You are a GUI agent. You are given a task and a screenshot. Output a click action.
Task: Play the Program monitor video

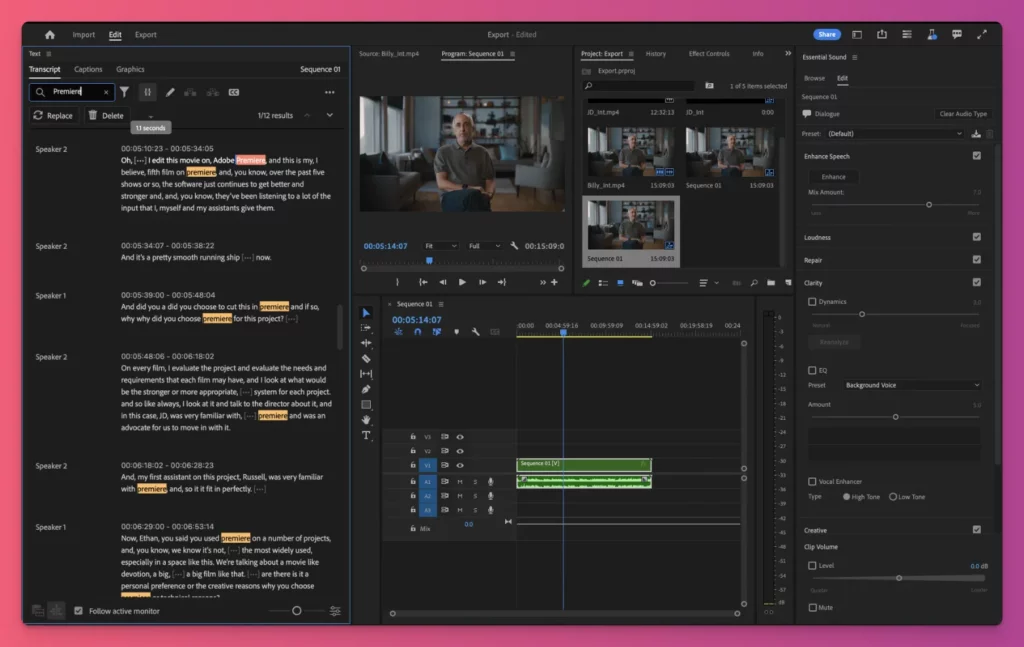(x=462, y=282)
